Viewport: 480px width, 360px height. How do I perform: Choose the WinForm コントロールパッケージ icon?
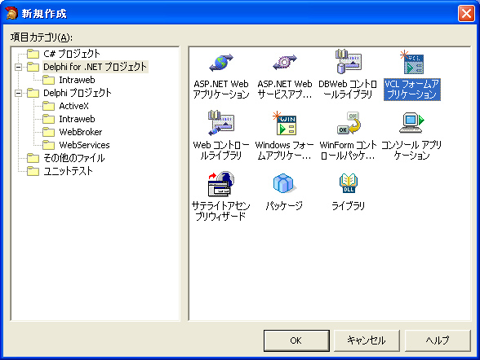coord(348,123)
